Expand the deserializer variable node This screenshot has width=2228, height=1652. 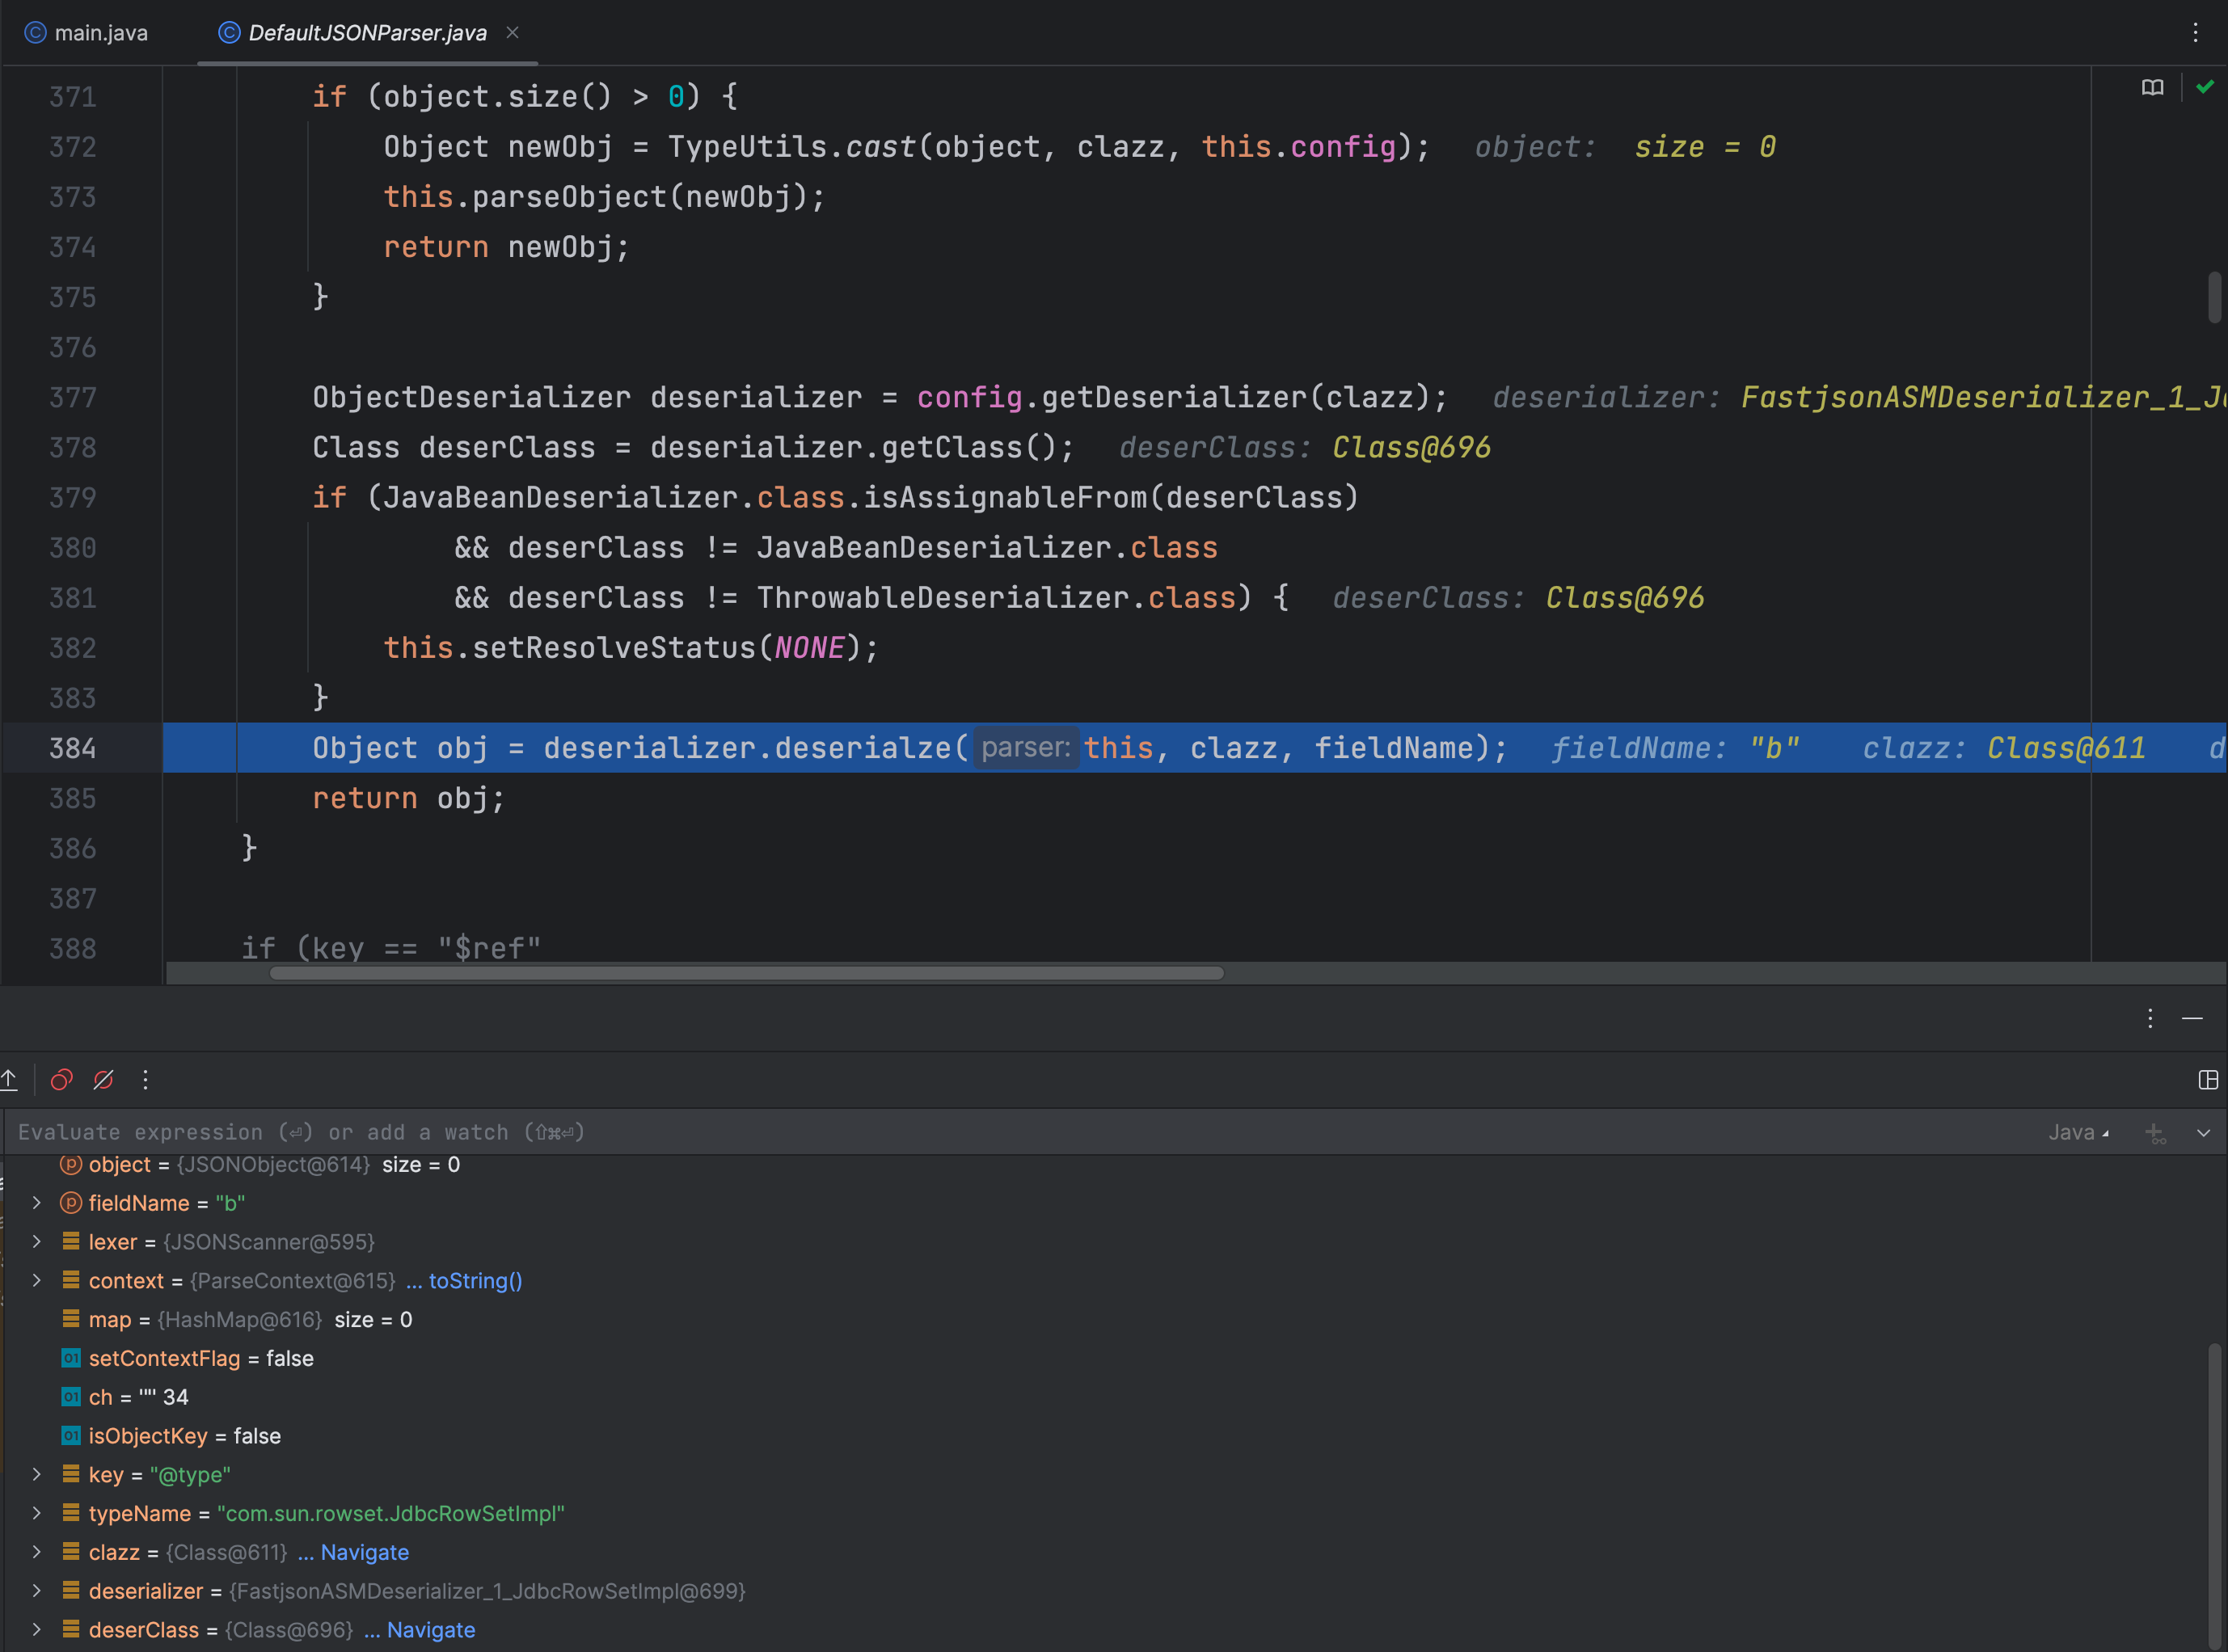point(37,1590)
